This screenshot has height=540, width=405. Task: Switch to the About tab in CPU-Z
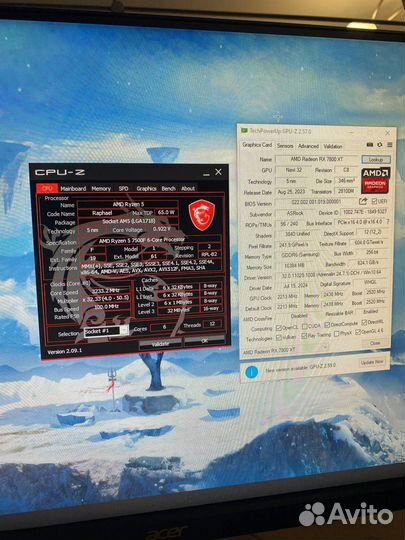point(188,188)
